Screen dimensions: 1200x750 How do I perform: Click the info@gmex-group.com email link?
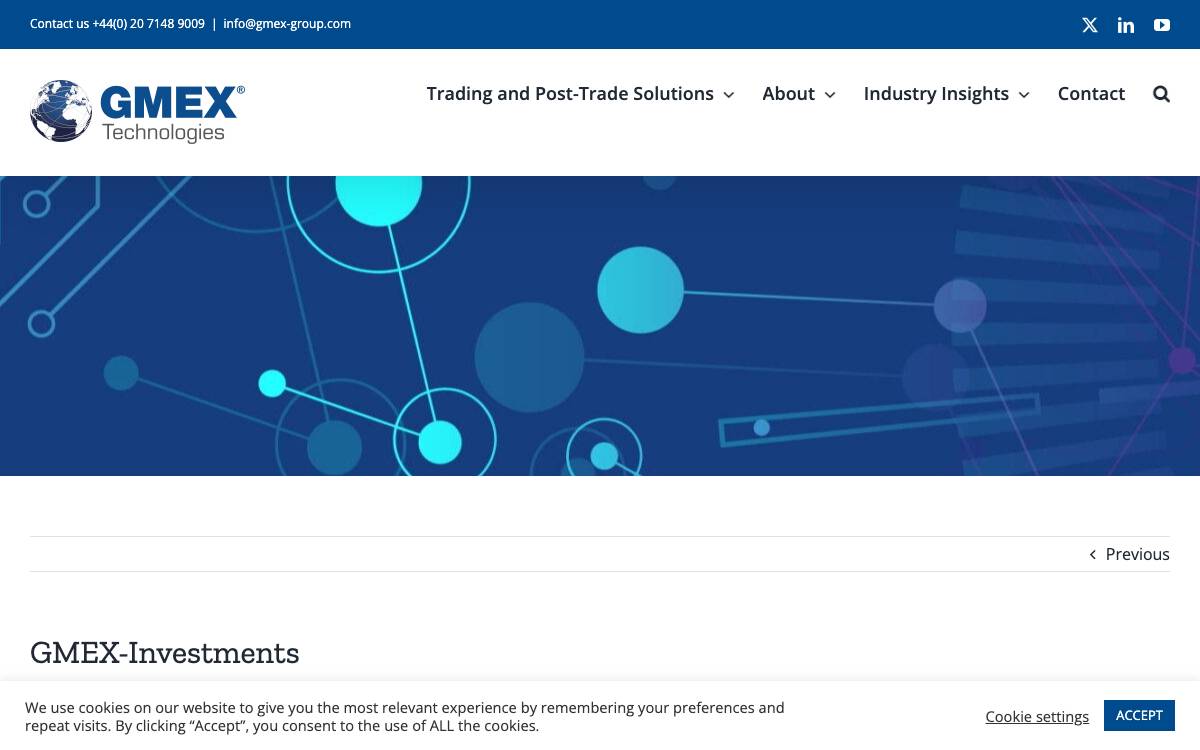(287, 24)
